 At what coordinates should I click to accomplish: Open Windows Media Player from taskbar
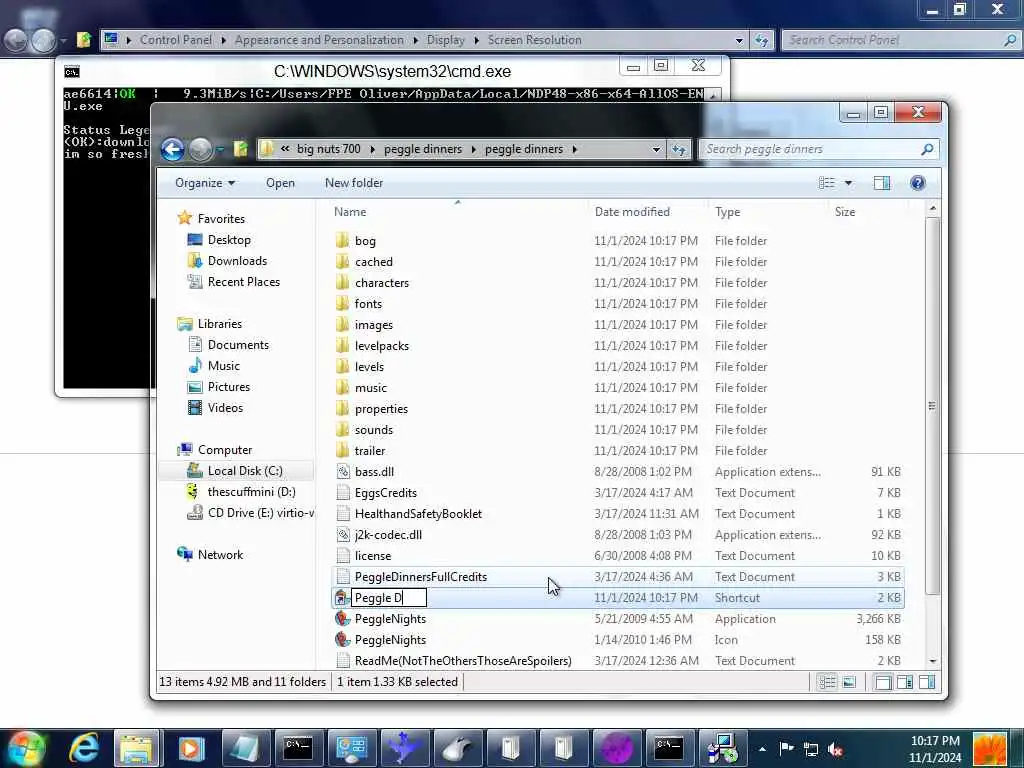tap(191, 748)
